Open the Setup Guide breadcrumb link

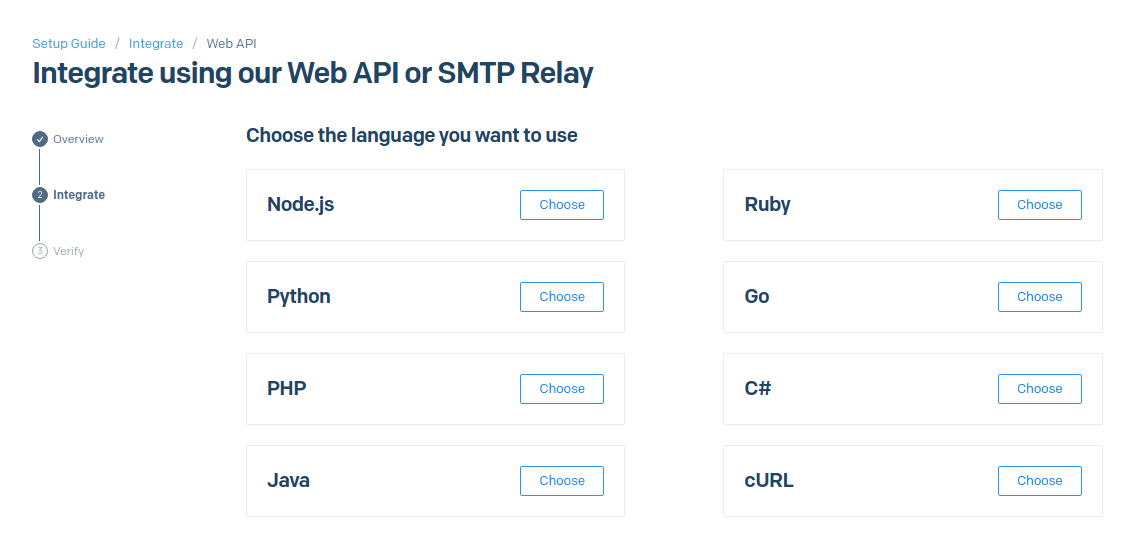pyautogui.click(x=69, y=44)
